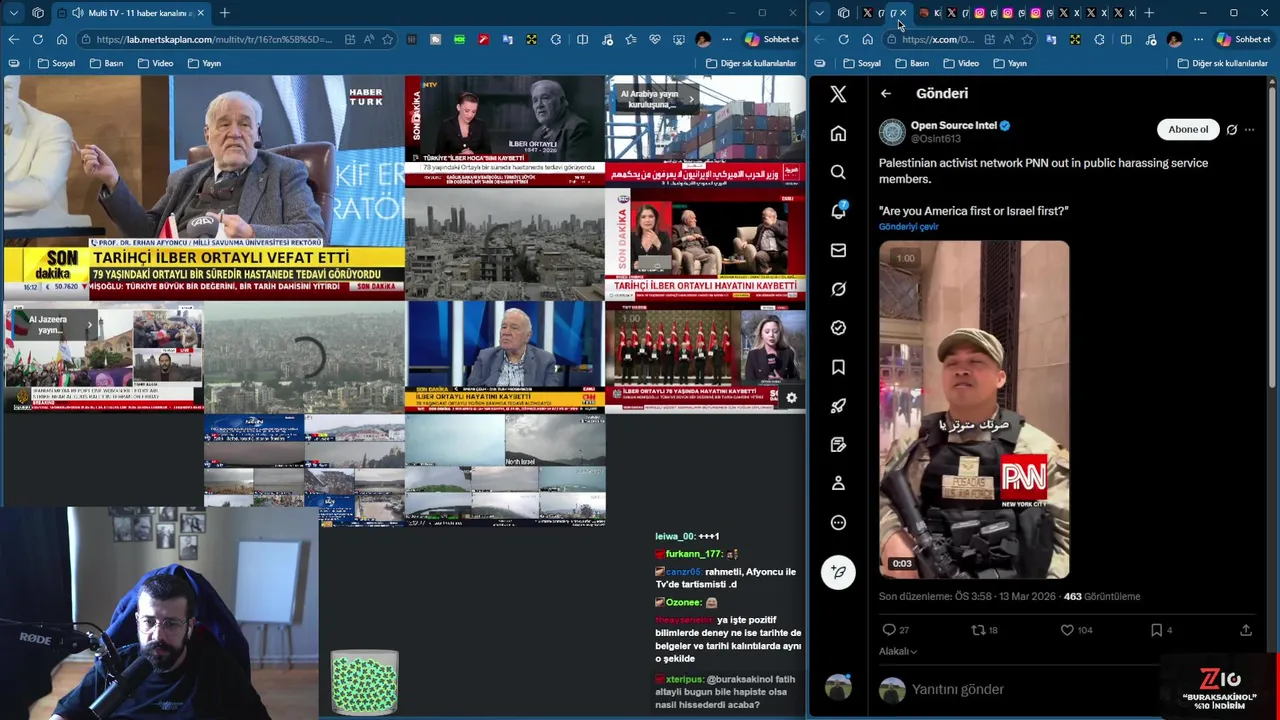Reply to the post with 27 comments
The height and width of the screenshot is (720, 1280).
click(x=895, y=630)
